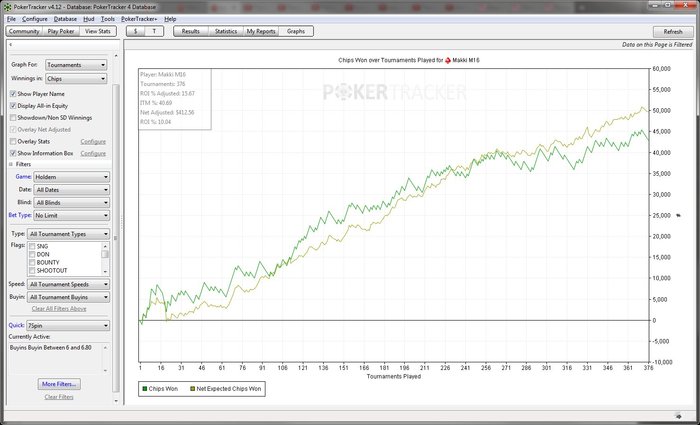
Task: Toggle Display All-in Equity checkbox
Action: point(13,106)
